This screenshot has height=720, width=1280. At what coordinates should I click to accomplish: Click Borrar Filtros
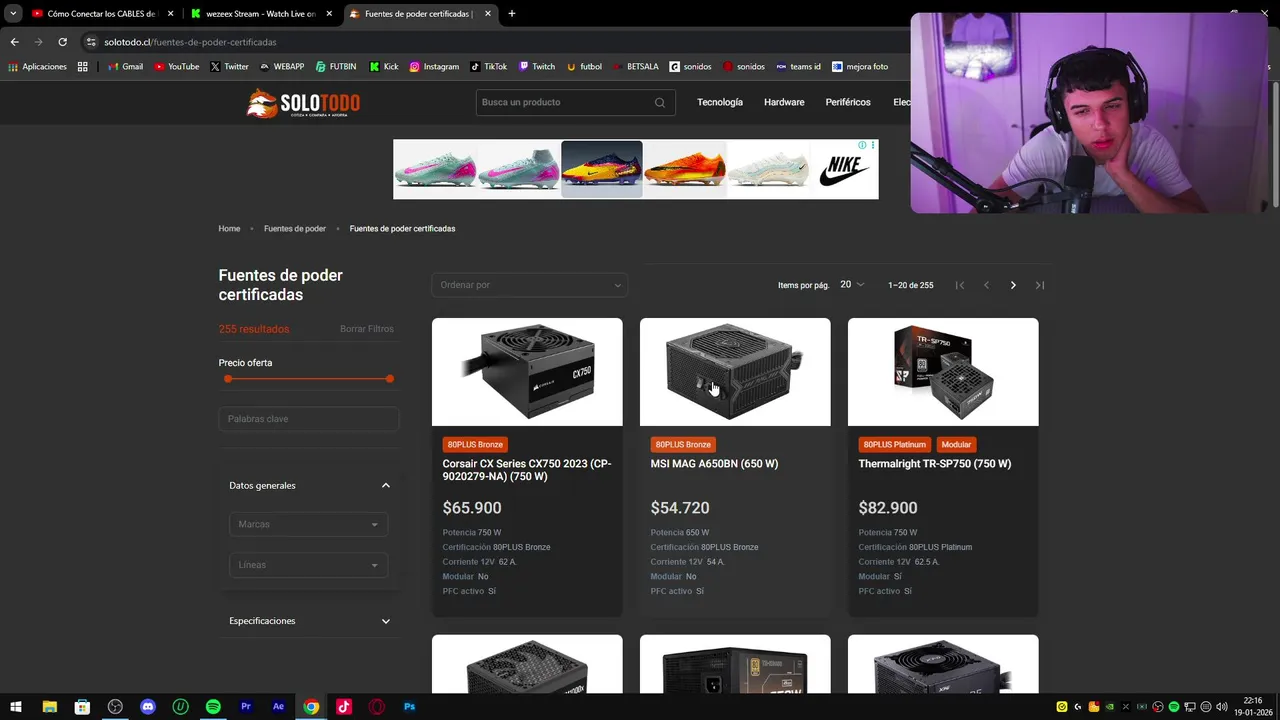pos(367,329)
